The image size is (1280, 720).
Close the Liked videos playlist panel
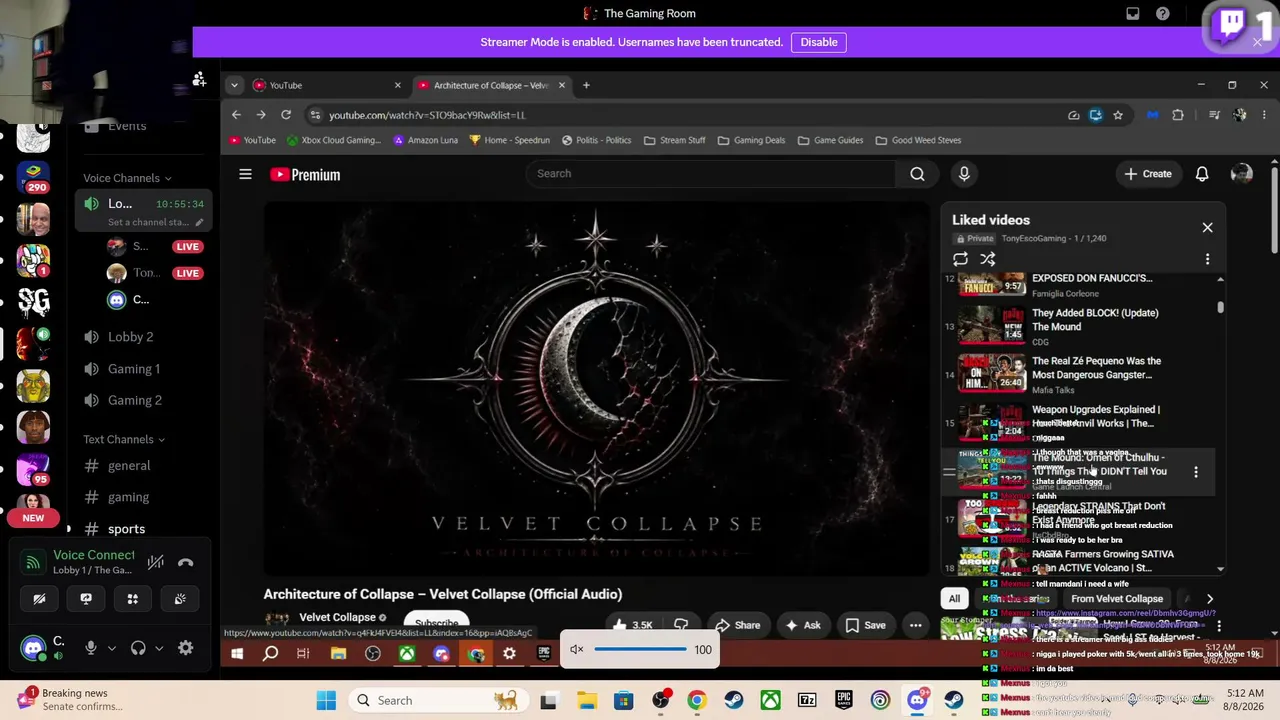(x=1207, y=228)
